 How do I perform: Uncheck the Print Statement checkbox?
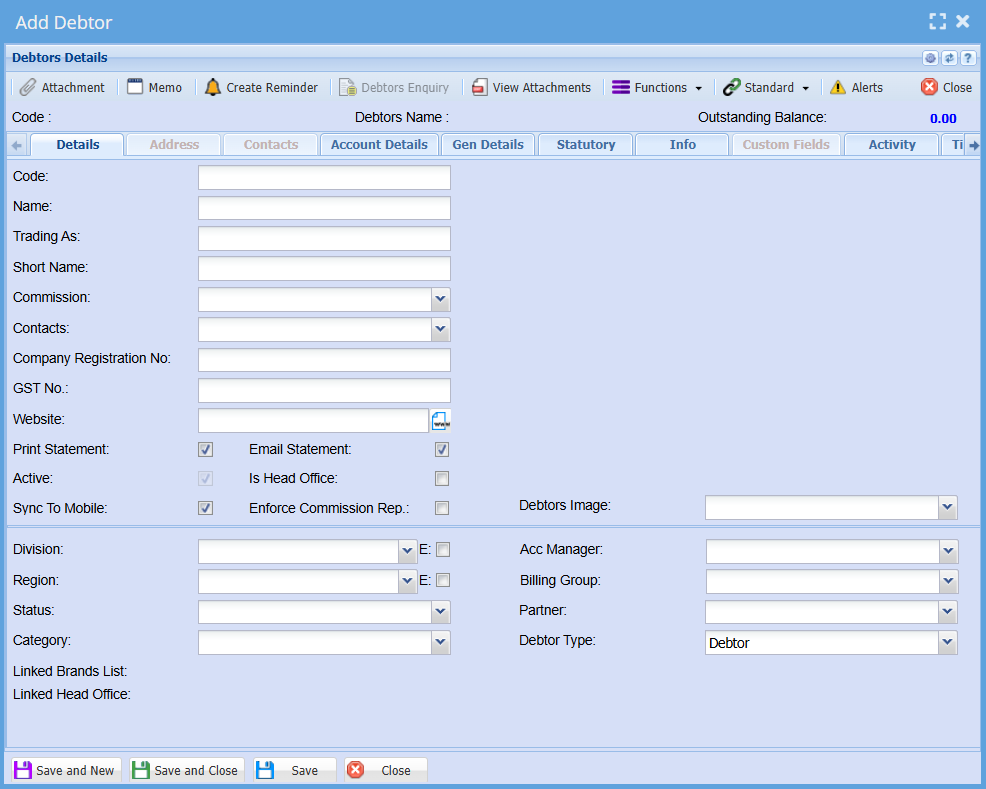tap(206, 450)
